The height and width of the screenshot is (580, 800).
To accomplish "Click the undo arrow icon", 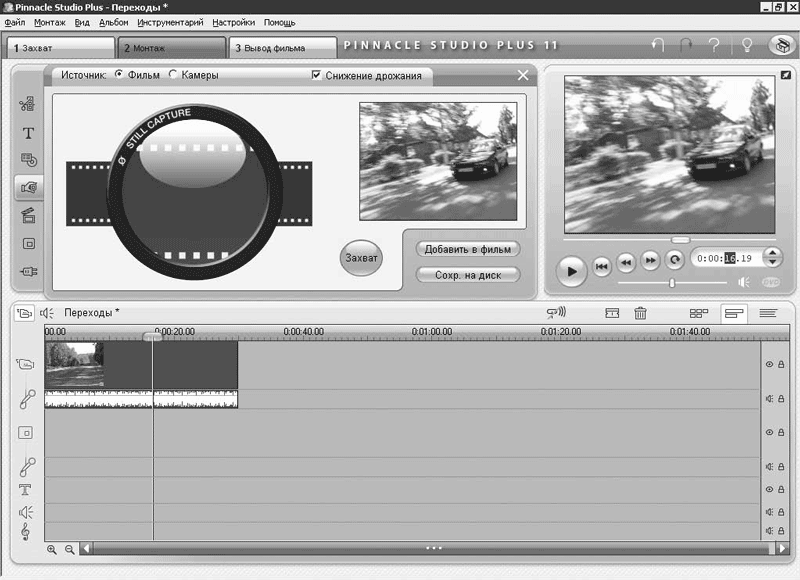I will coord(657,46).
